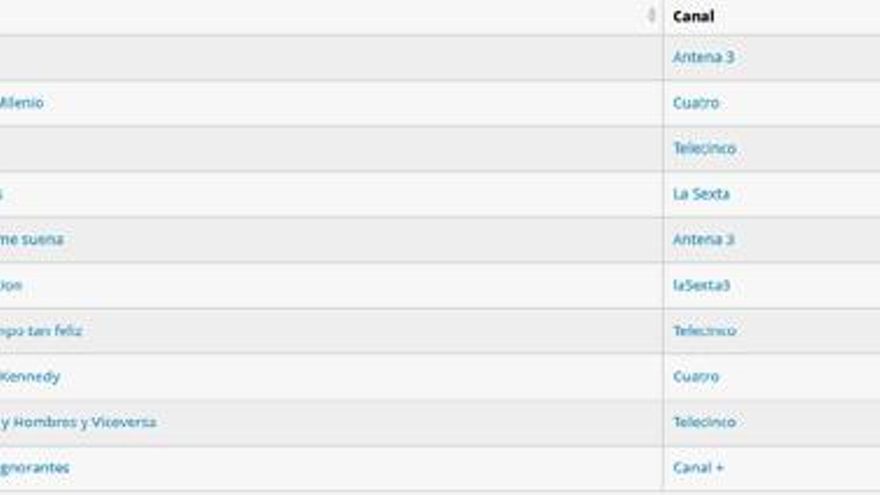
Task: Open Antena 3 link beside 'me suena'
Action: click(x=703, y=240)
